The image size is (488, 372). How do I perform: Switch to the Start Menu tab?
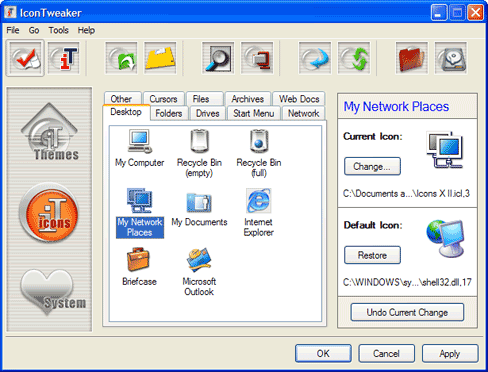(254, 113)
